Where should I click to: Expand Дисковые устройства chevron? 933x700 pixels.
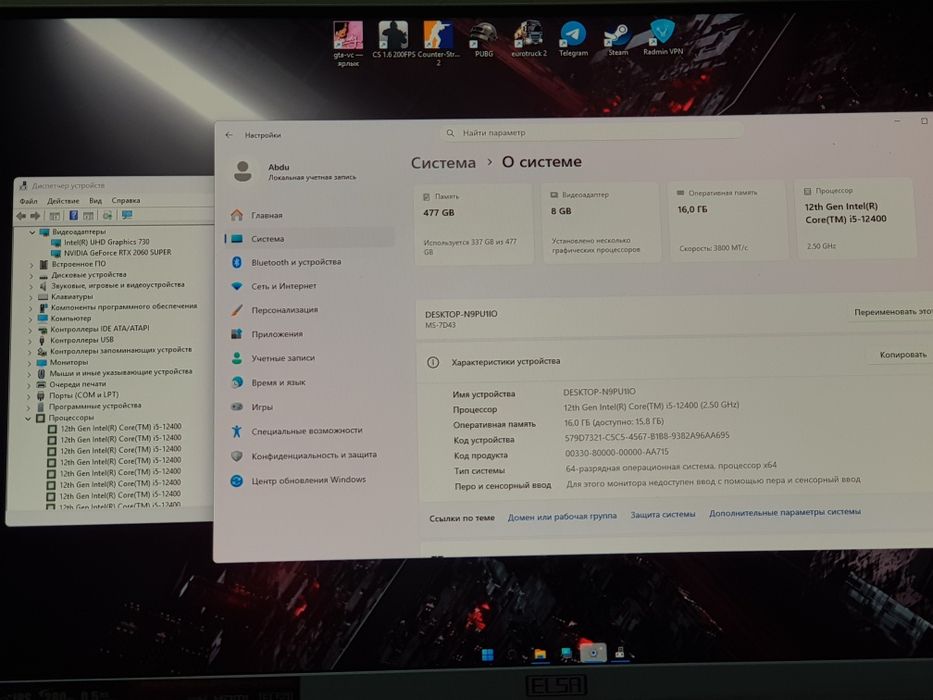[x=31, y=276]
